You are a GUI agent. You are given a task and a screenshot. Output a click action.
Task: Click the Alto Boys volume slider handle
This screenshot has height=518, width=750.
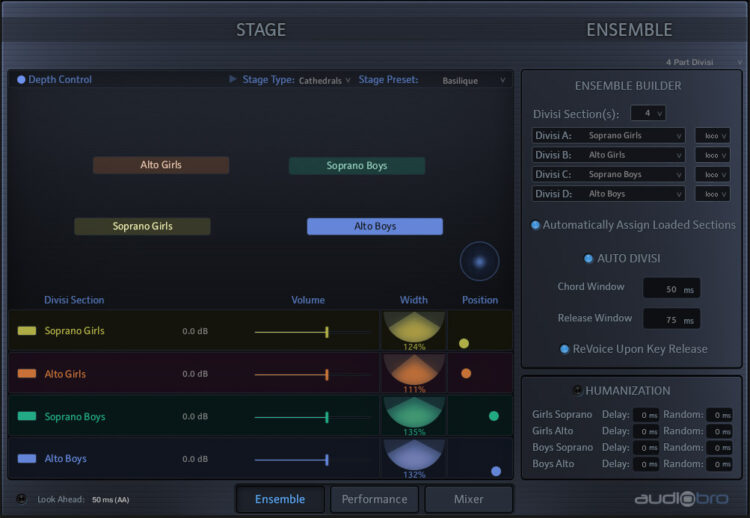pyautogui.click(x=327, y=460)
